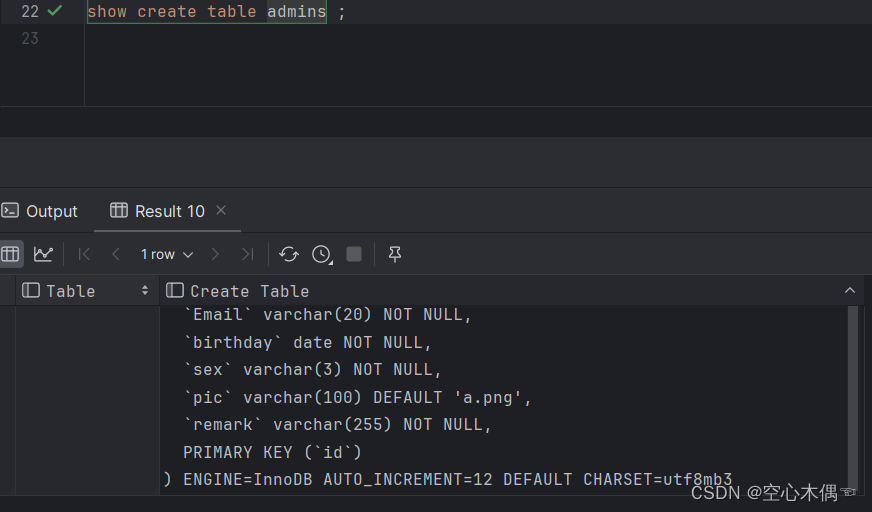The height and width of the screenshot is (512, 872).
Task: Click the green checkmark on line 22
Action: [54, 11]
